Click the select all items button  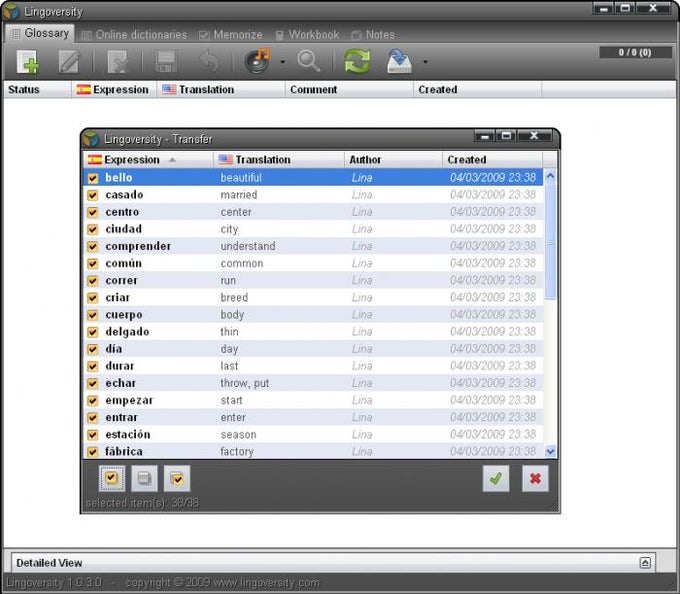112,478
